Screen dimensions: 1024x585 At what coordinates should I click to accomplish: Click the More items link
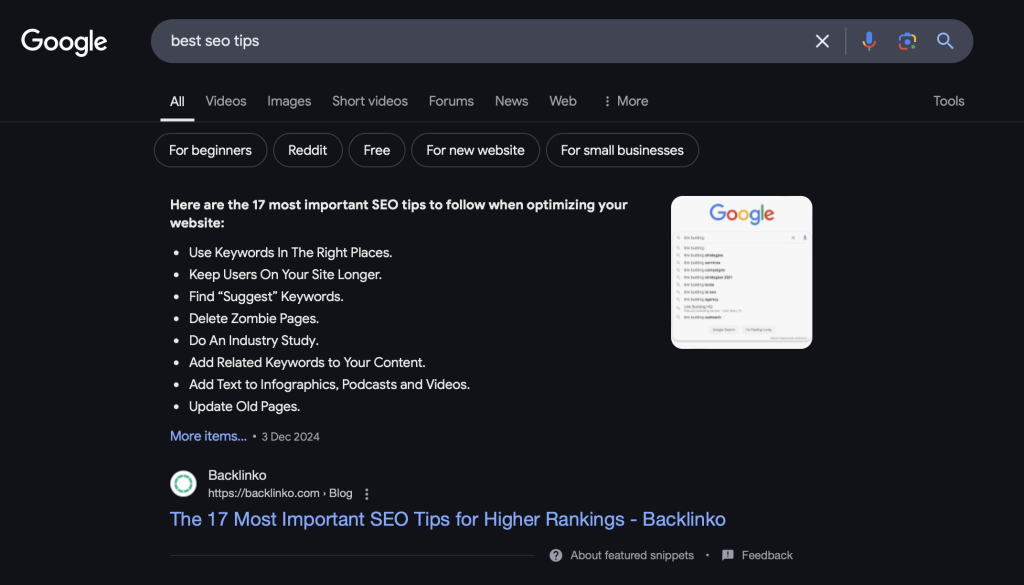point(208,436)
